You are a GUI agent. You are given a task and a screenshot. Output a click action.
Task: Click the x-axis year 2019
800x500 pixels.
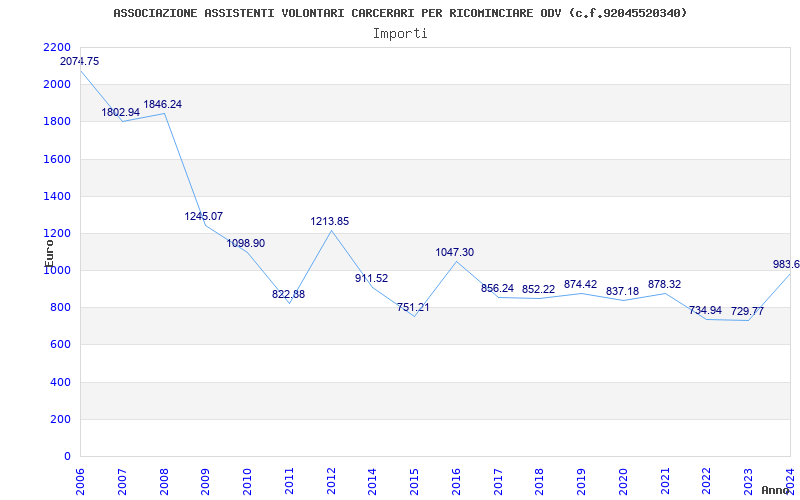point(582,481)
